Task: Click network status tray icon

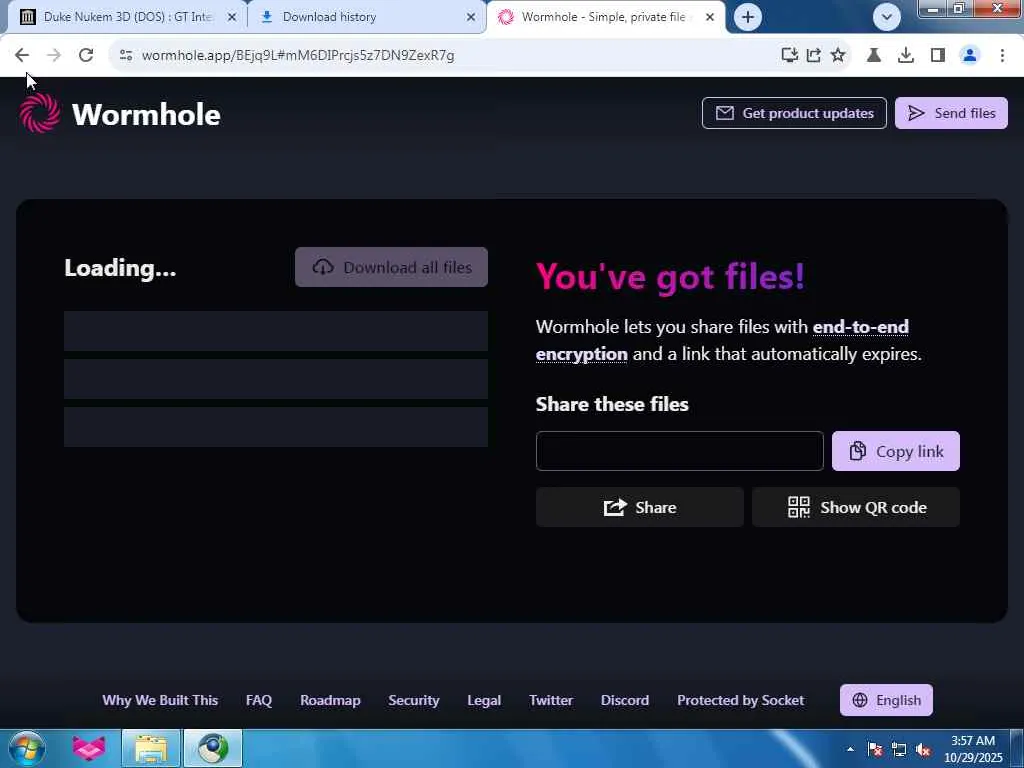Action: (x=899, y=749)
